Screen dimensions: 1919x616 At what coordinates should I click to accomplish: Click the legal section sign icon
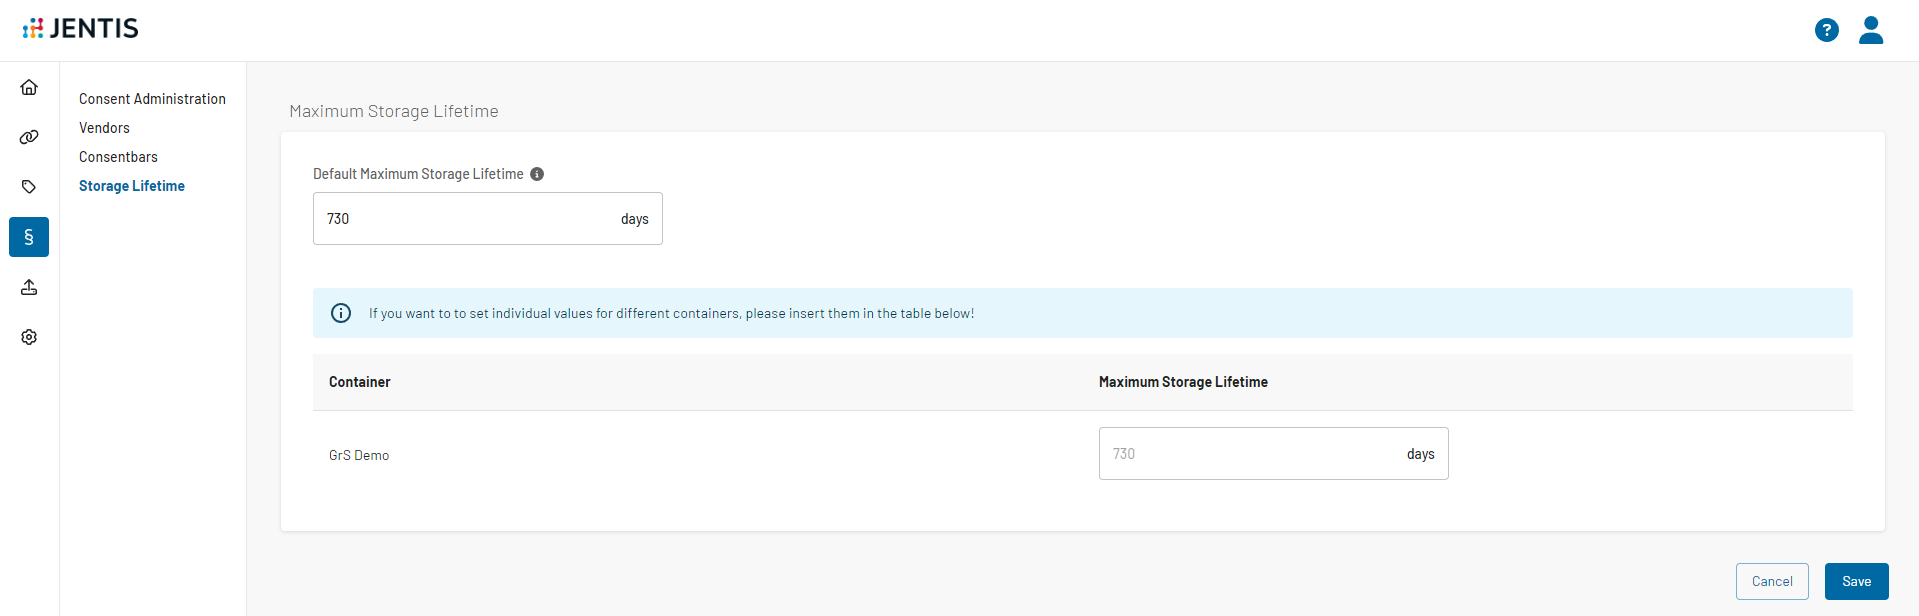[29, 237]
